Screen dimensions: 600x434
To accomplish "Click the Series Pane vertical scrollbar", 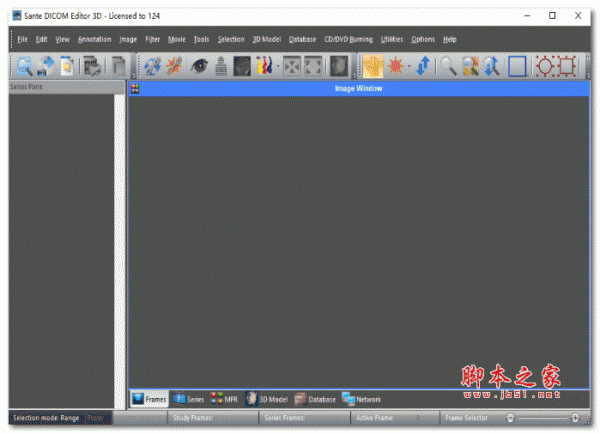I will (x=119, y=251).
